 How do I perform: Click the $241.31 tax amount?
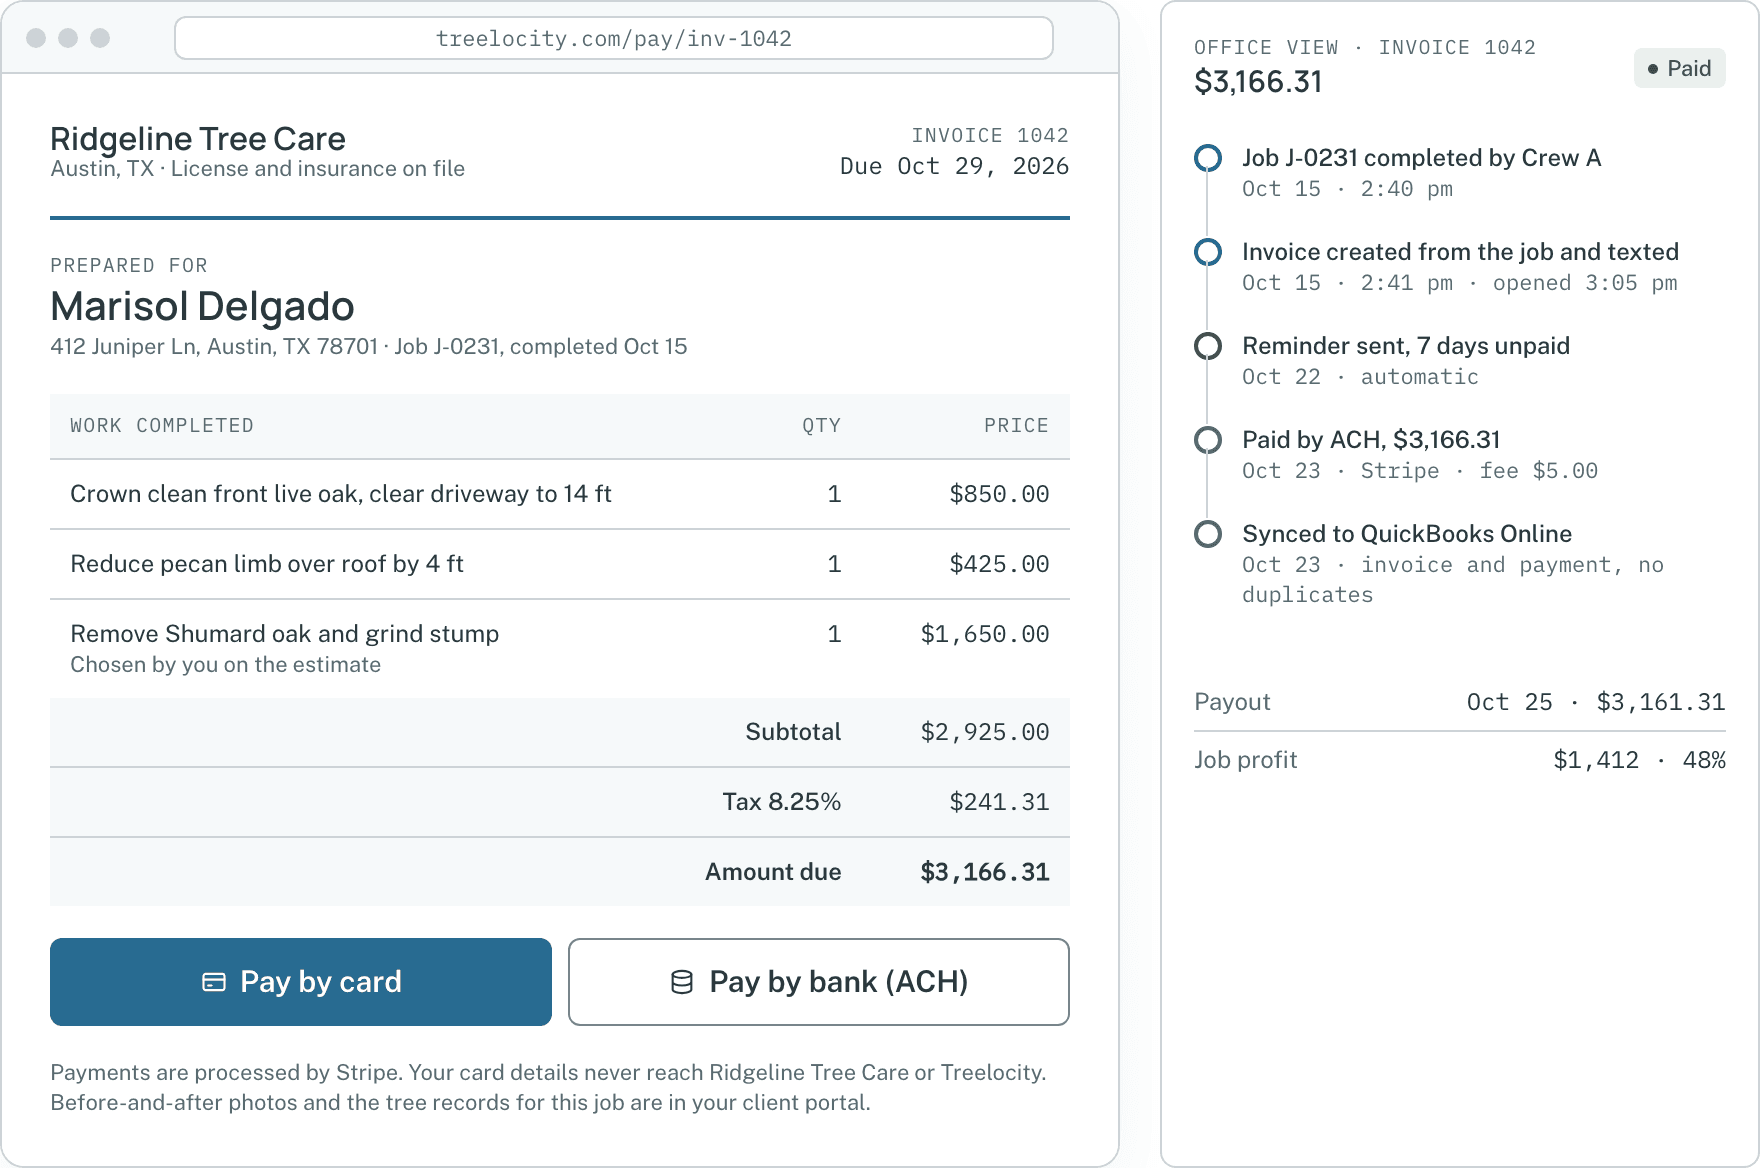click(999, 802)
